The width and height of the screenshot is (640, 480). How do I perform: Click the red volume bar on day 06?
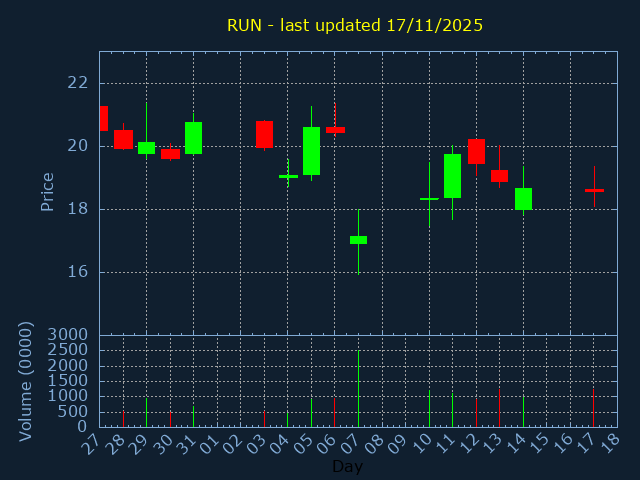point(334,412)
